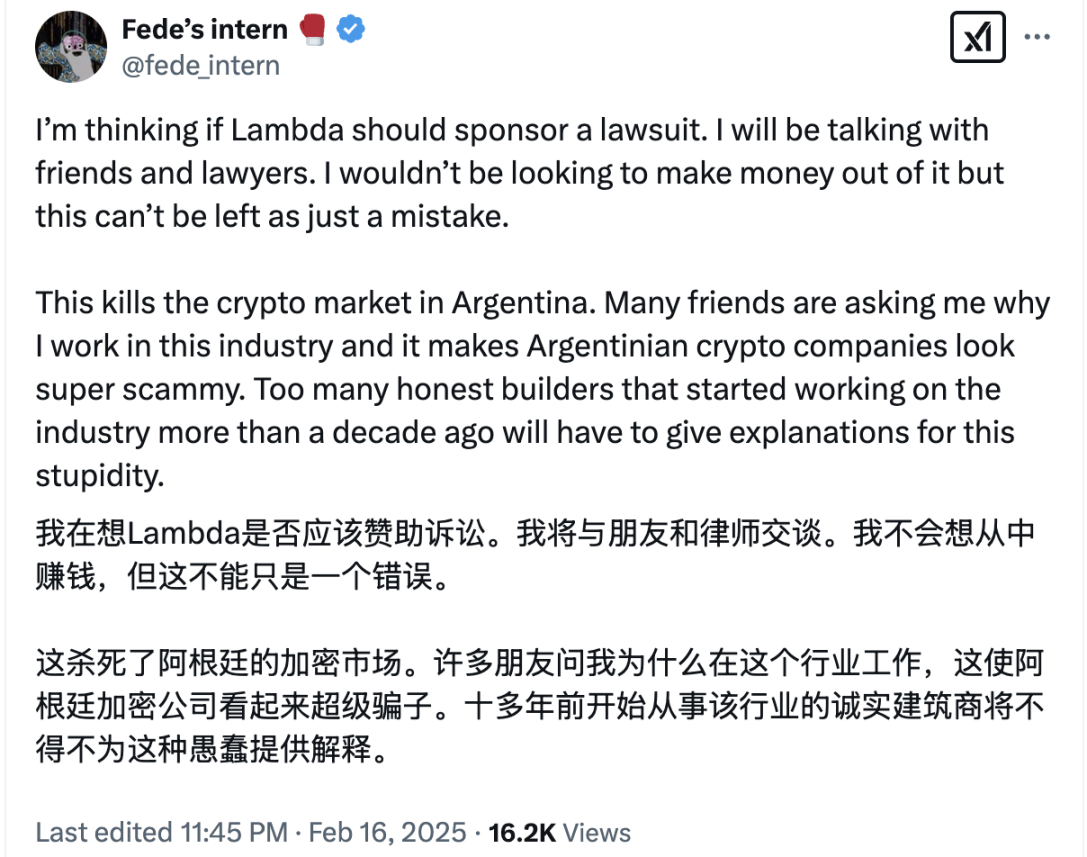
Task: Click the X logo inside the square button
Action: 977,36
